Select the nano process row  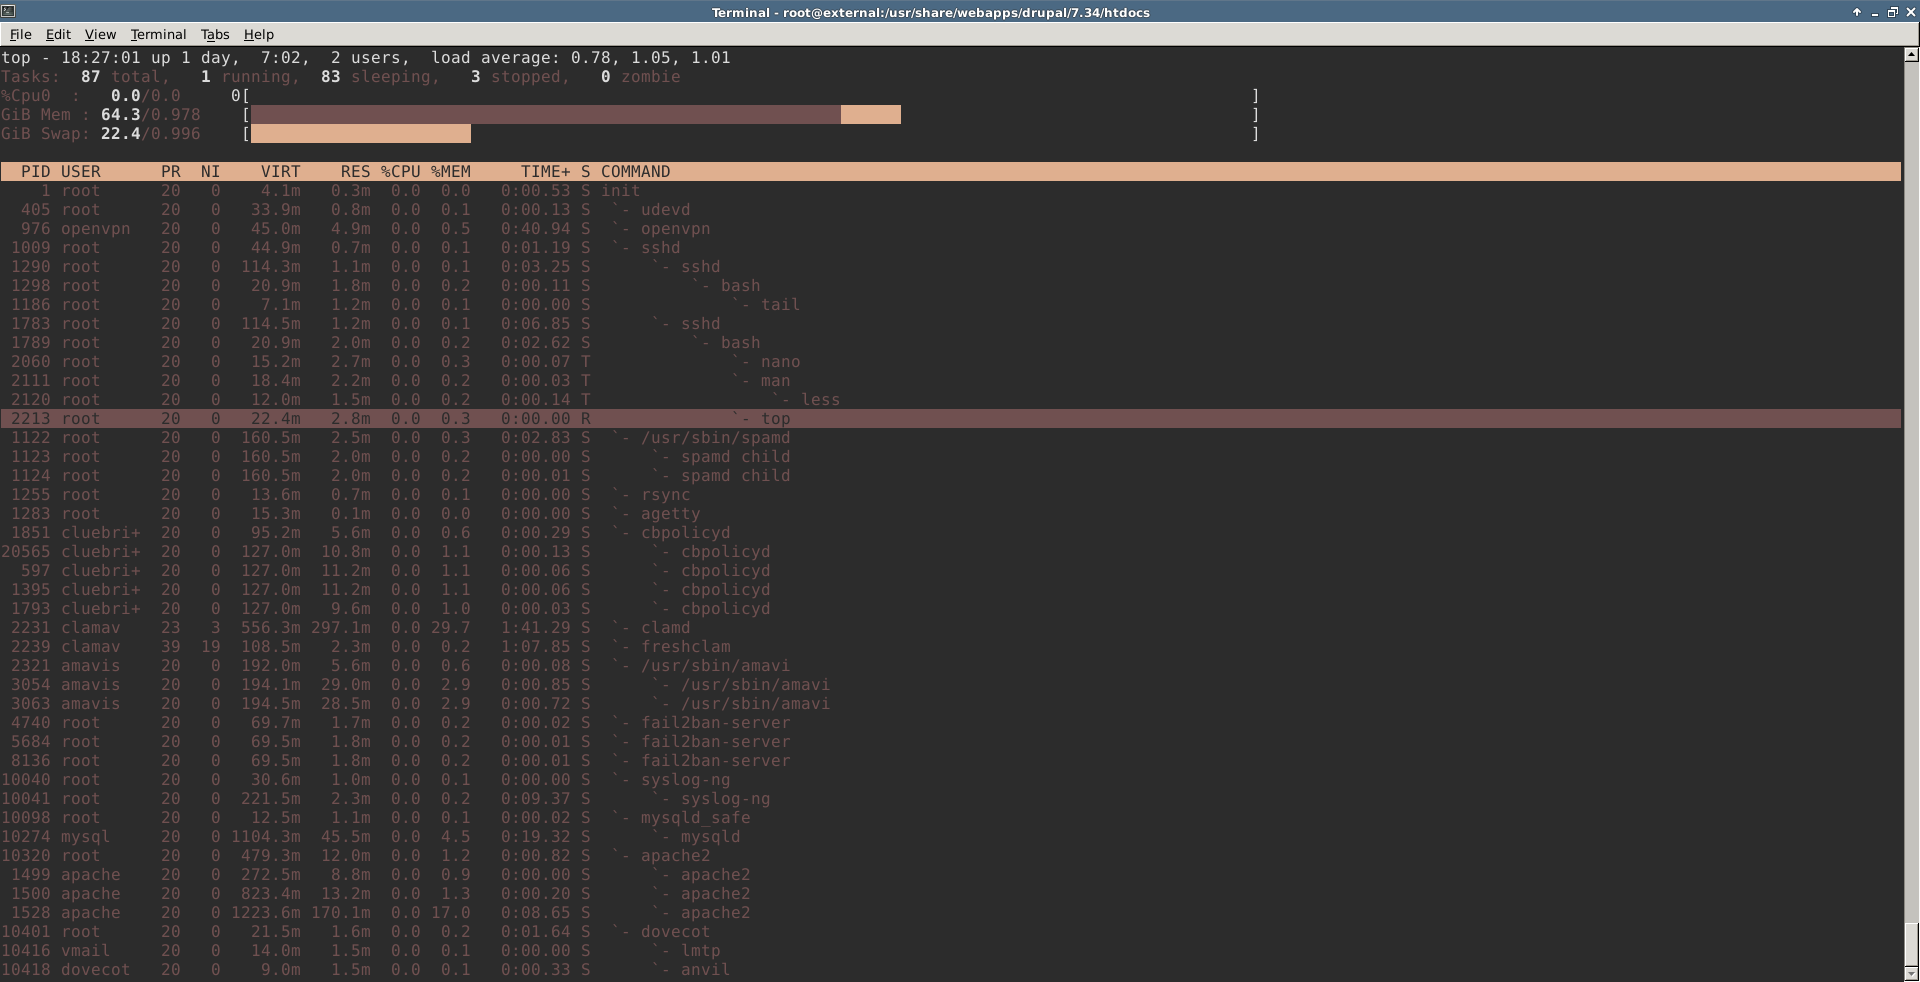pos(950,362)
